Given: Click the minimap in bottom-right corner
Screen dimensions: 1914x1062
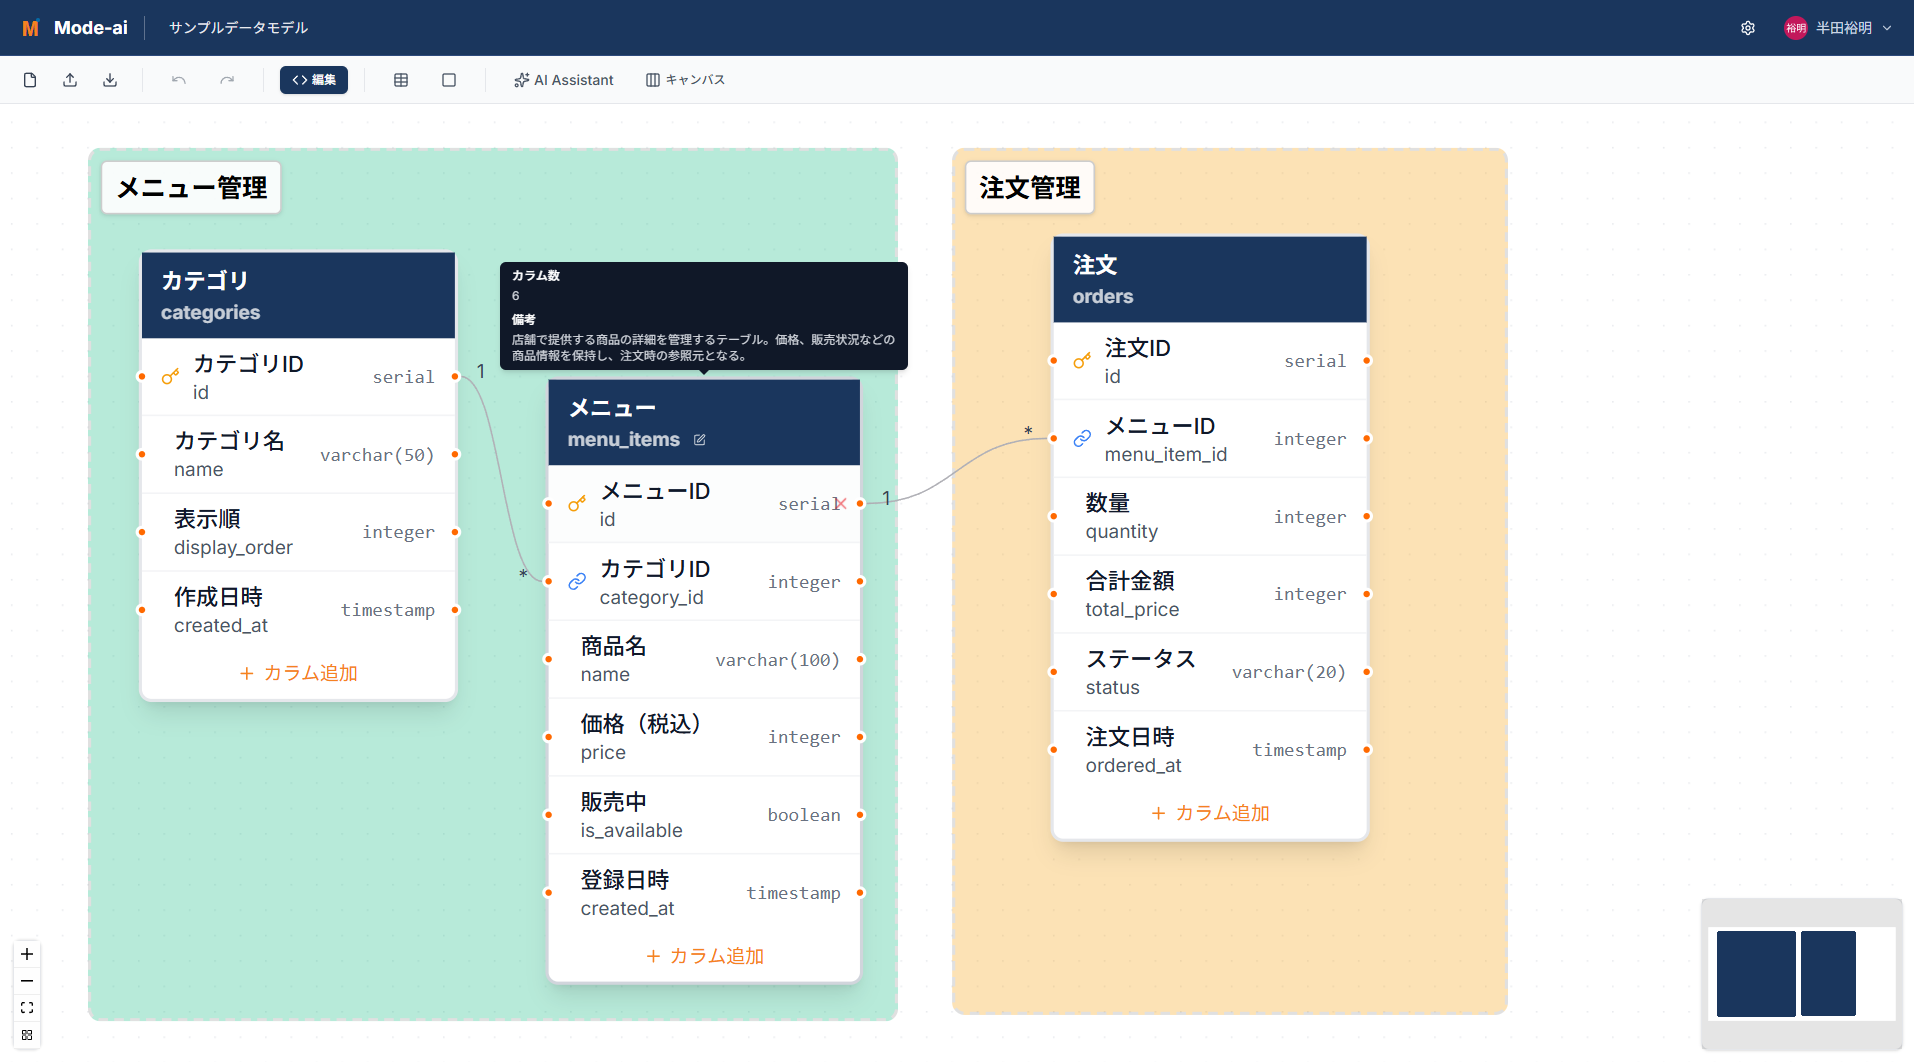Looking at the screenshot, I should pyautogui.click(x=1801, y=974).
